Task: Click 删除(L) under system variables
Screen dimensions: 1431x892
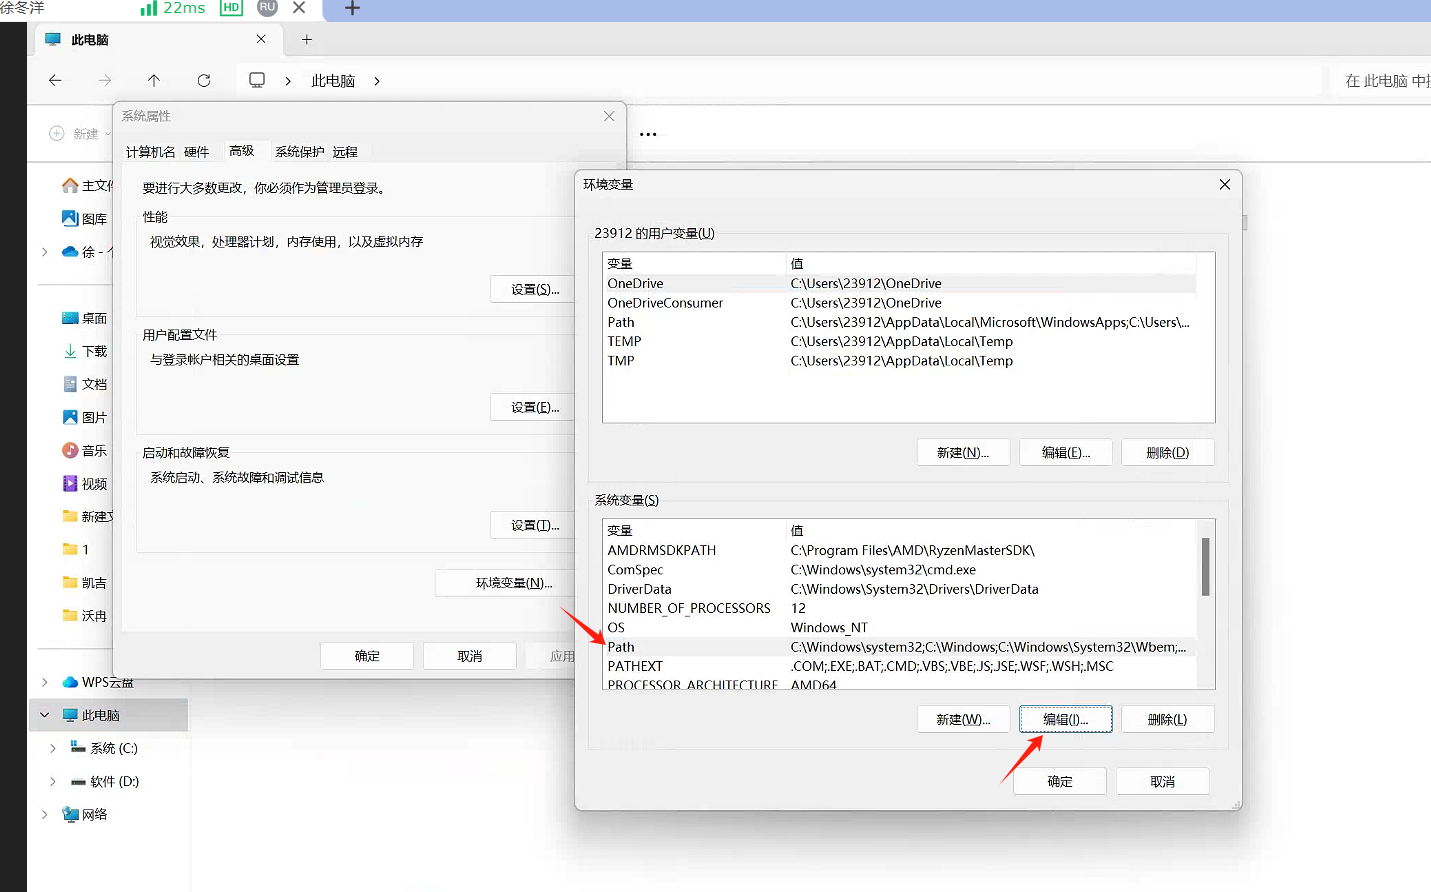Action: pos(1168,719)
